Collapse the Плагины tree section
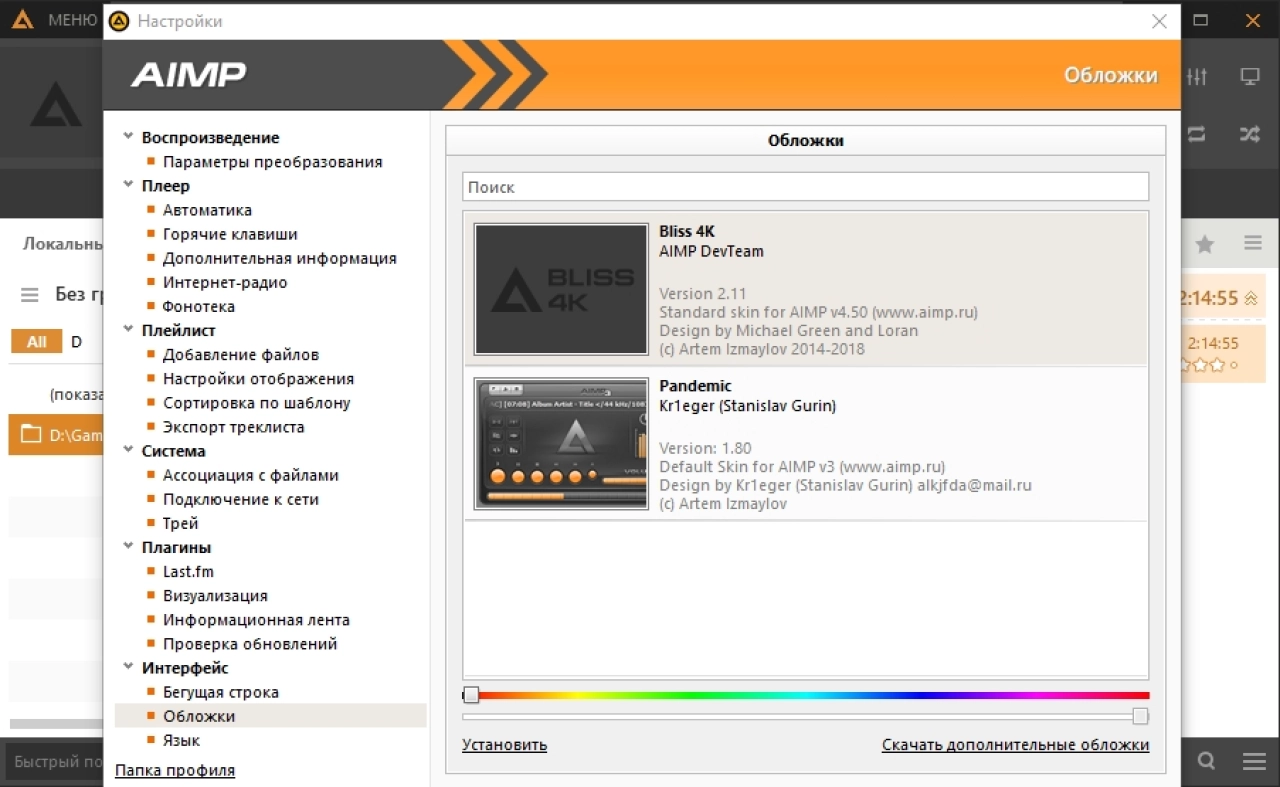The image size is (1280, 787). point(128,547)
